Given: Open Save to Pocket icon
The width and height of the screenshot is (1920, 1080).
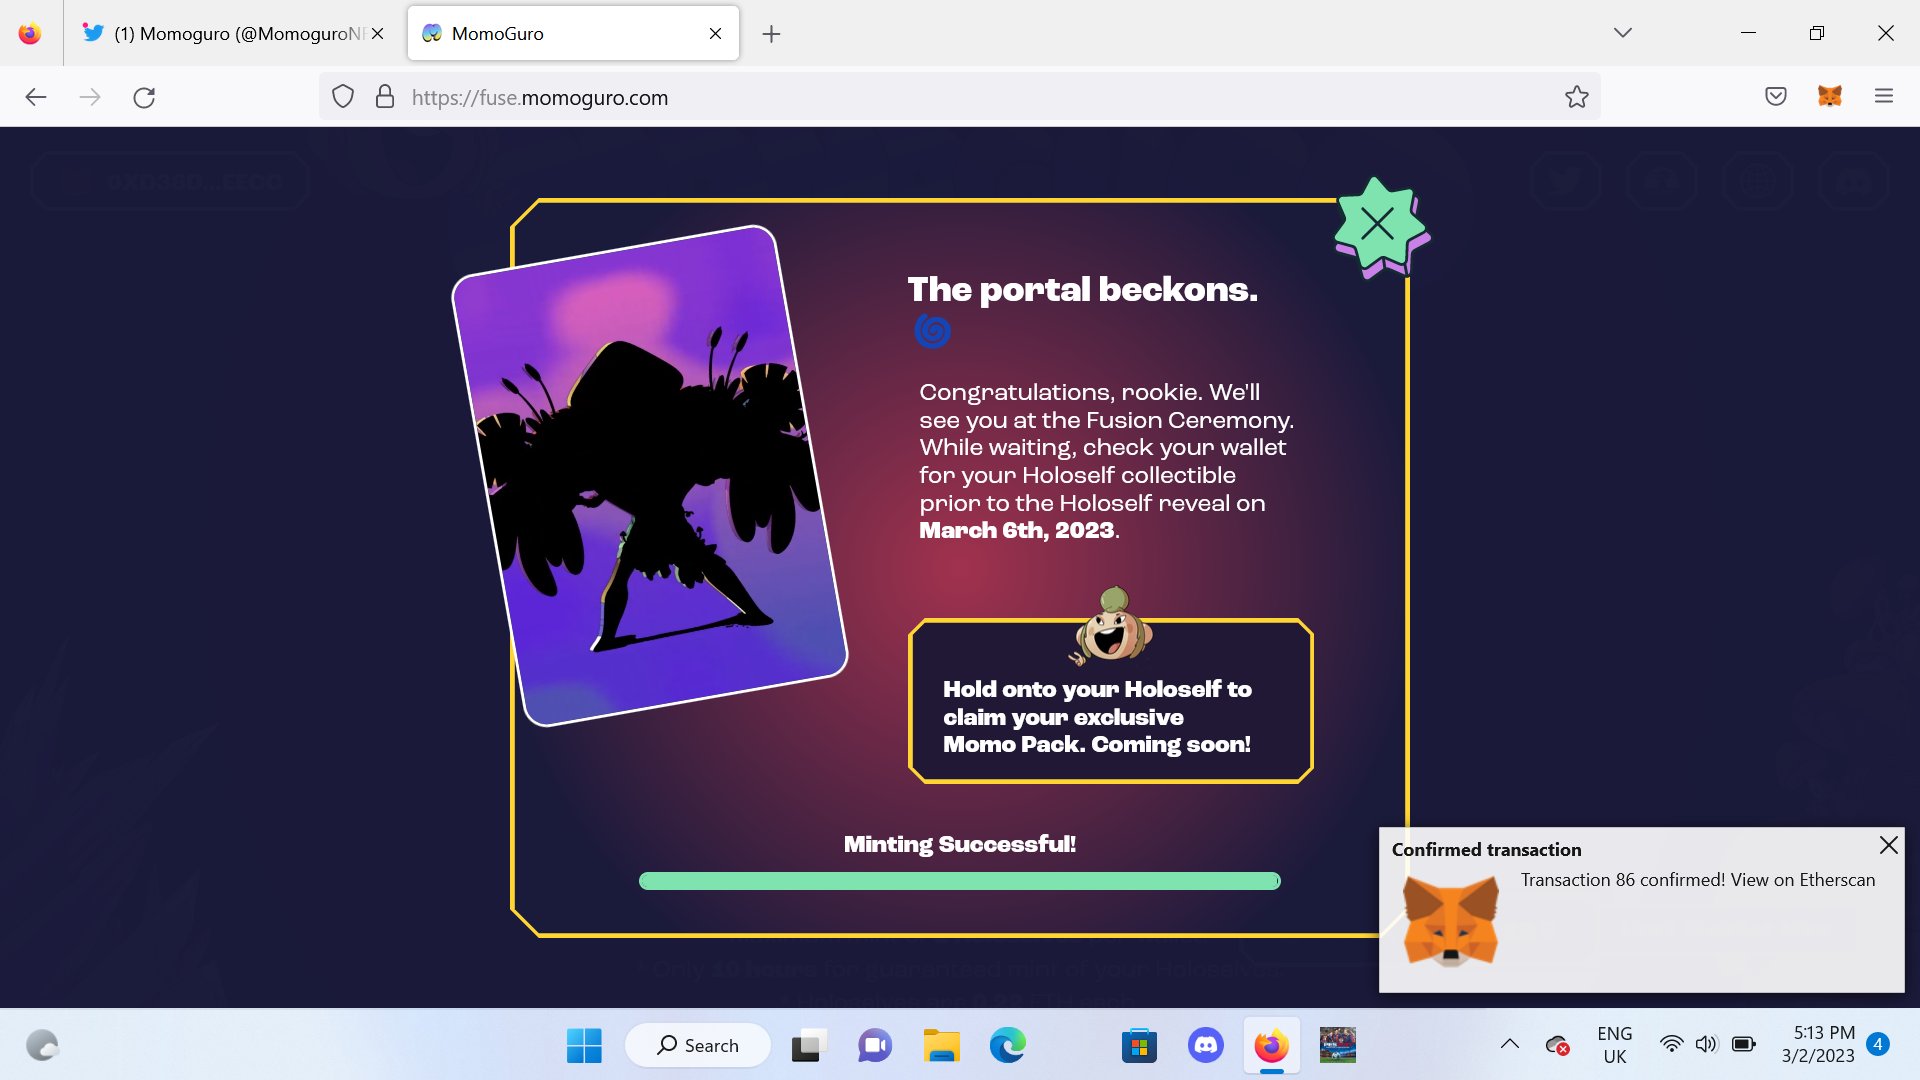Looking at the screenshot, I should coord(1775,96).
